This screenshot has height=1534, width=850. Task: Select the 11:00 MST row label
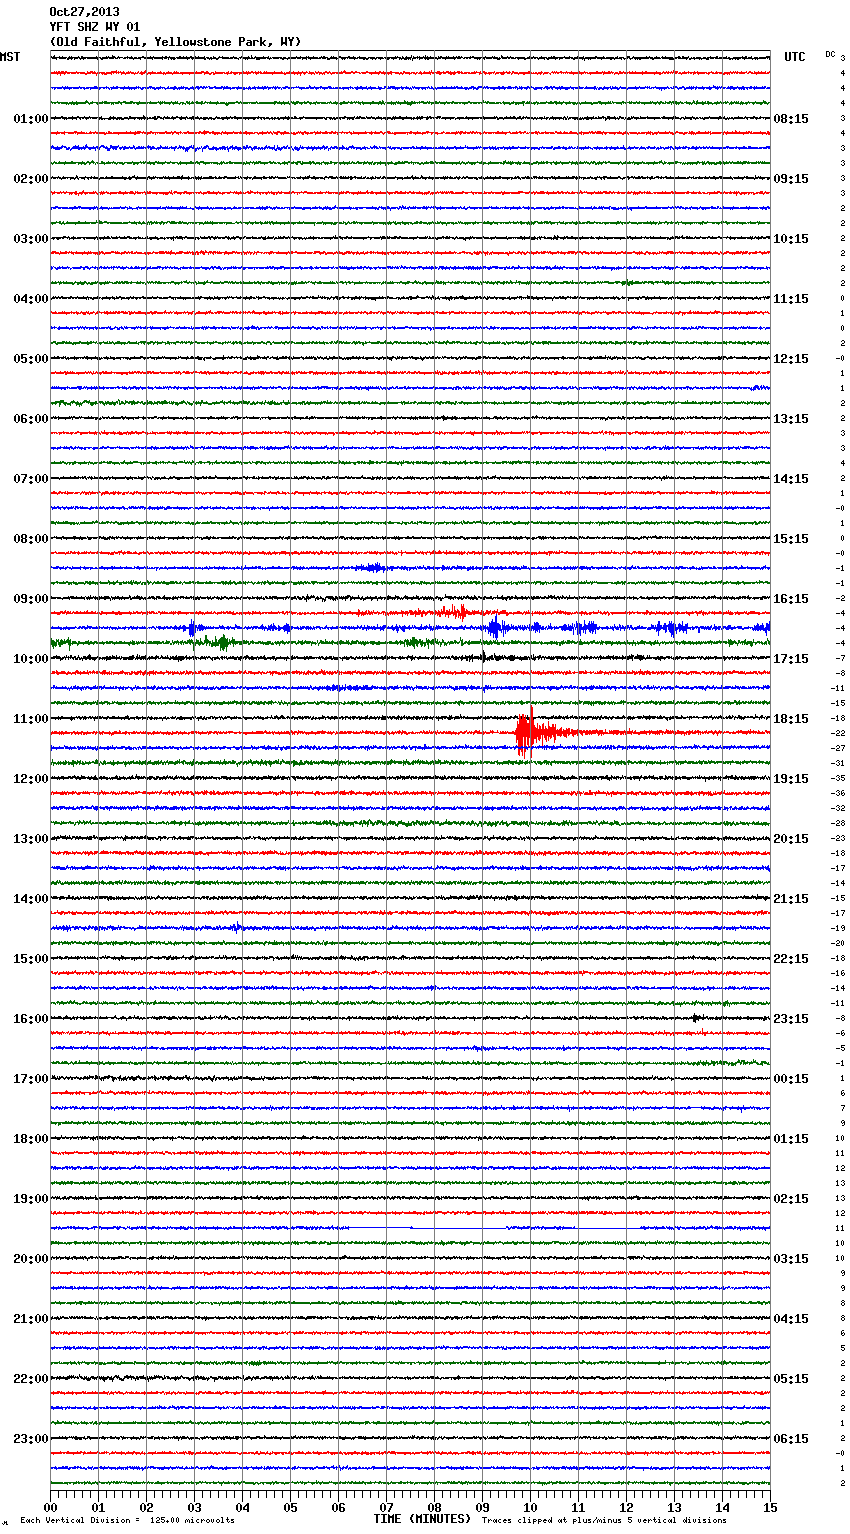31,719
